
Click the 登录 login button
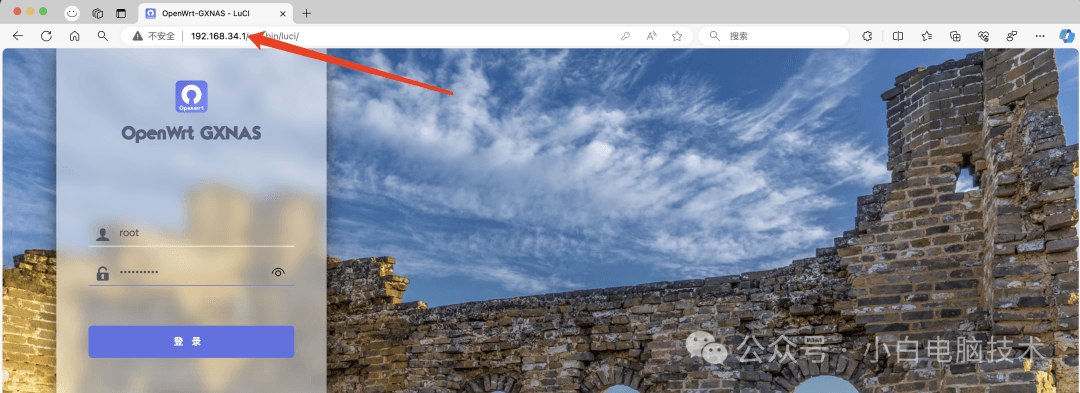click(191, 342)
